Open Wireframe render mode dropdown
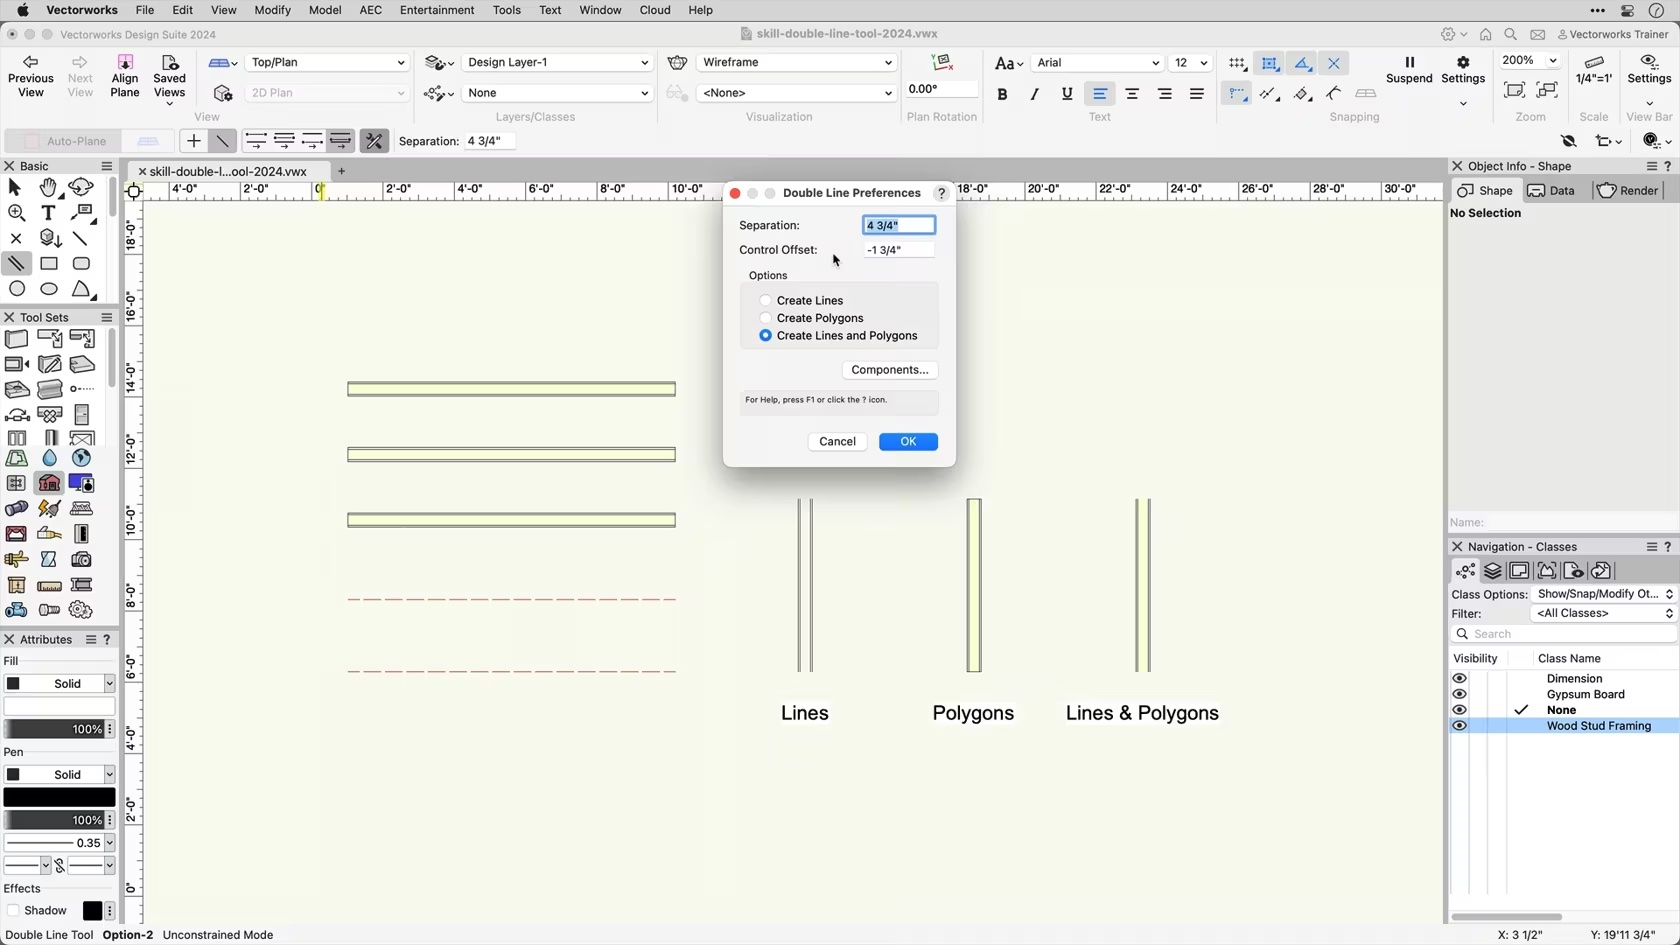 [x=796, y=62]
